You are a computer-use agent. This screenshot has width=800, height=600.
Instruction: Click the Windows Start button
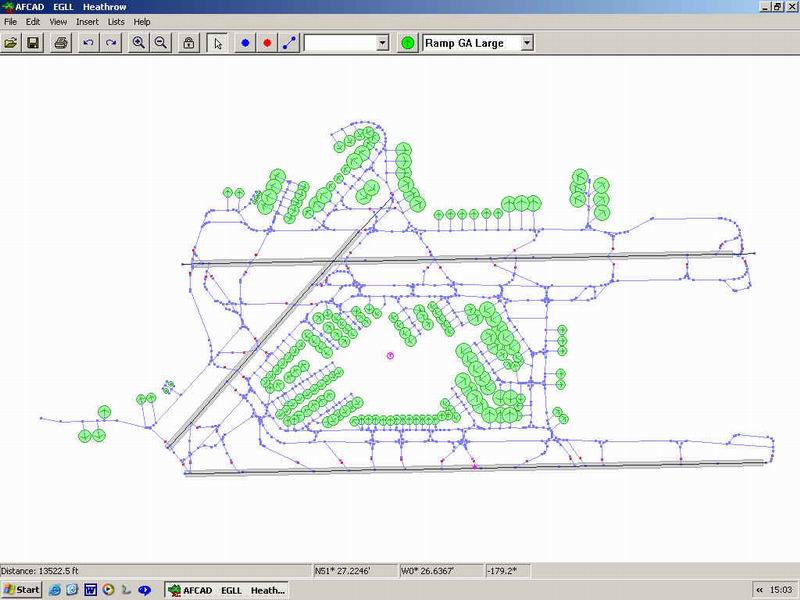(x=21, y=589)
